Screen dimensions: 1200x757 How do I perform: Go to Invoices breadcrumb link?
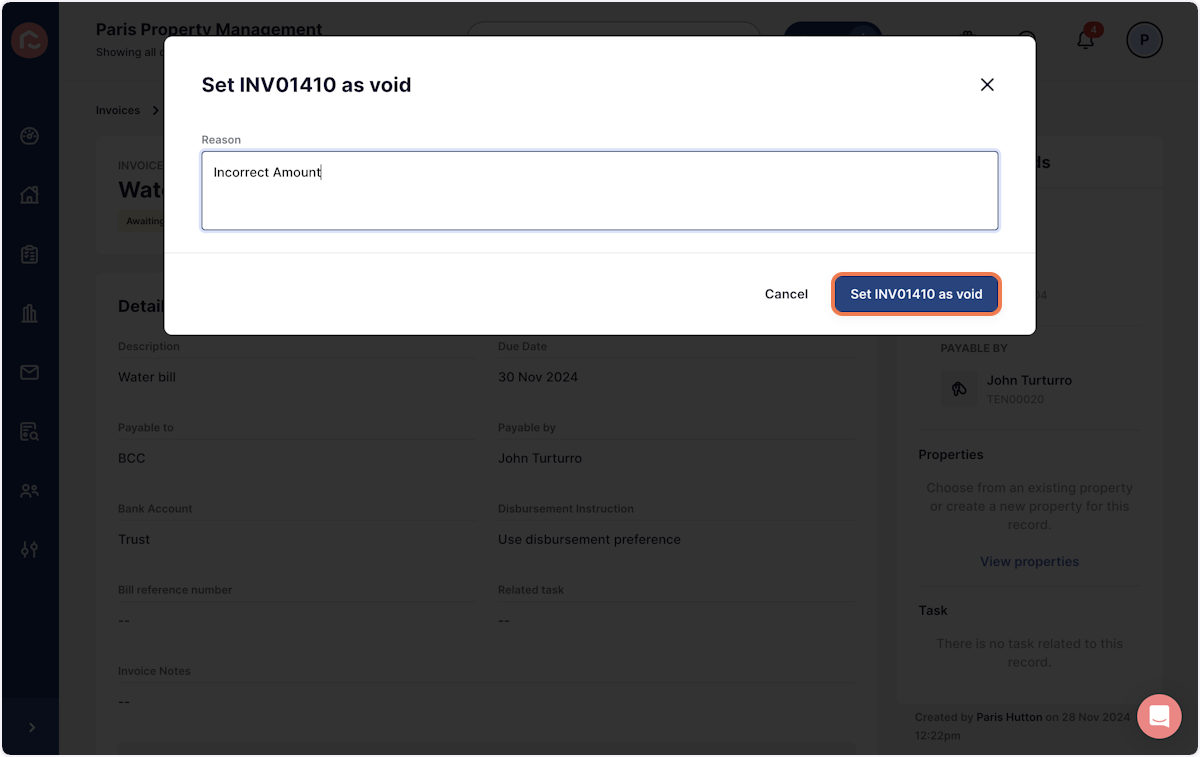118,110
